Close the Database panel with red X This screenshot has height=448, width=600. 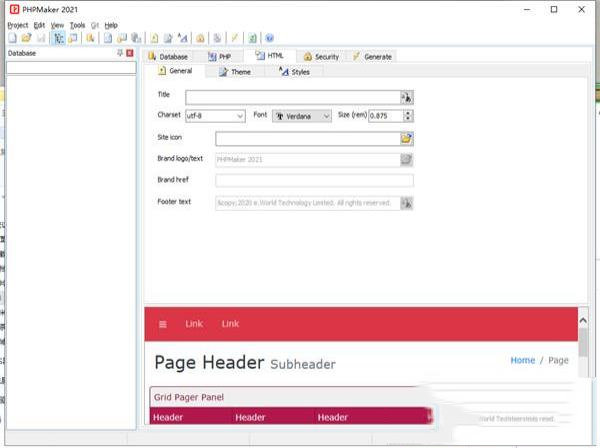(130, 53)
